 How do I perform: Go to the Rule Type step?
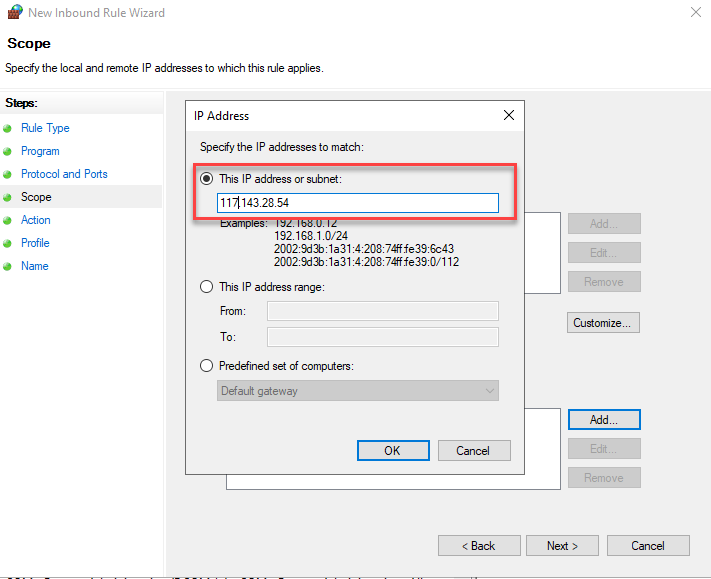point(45,128)
